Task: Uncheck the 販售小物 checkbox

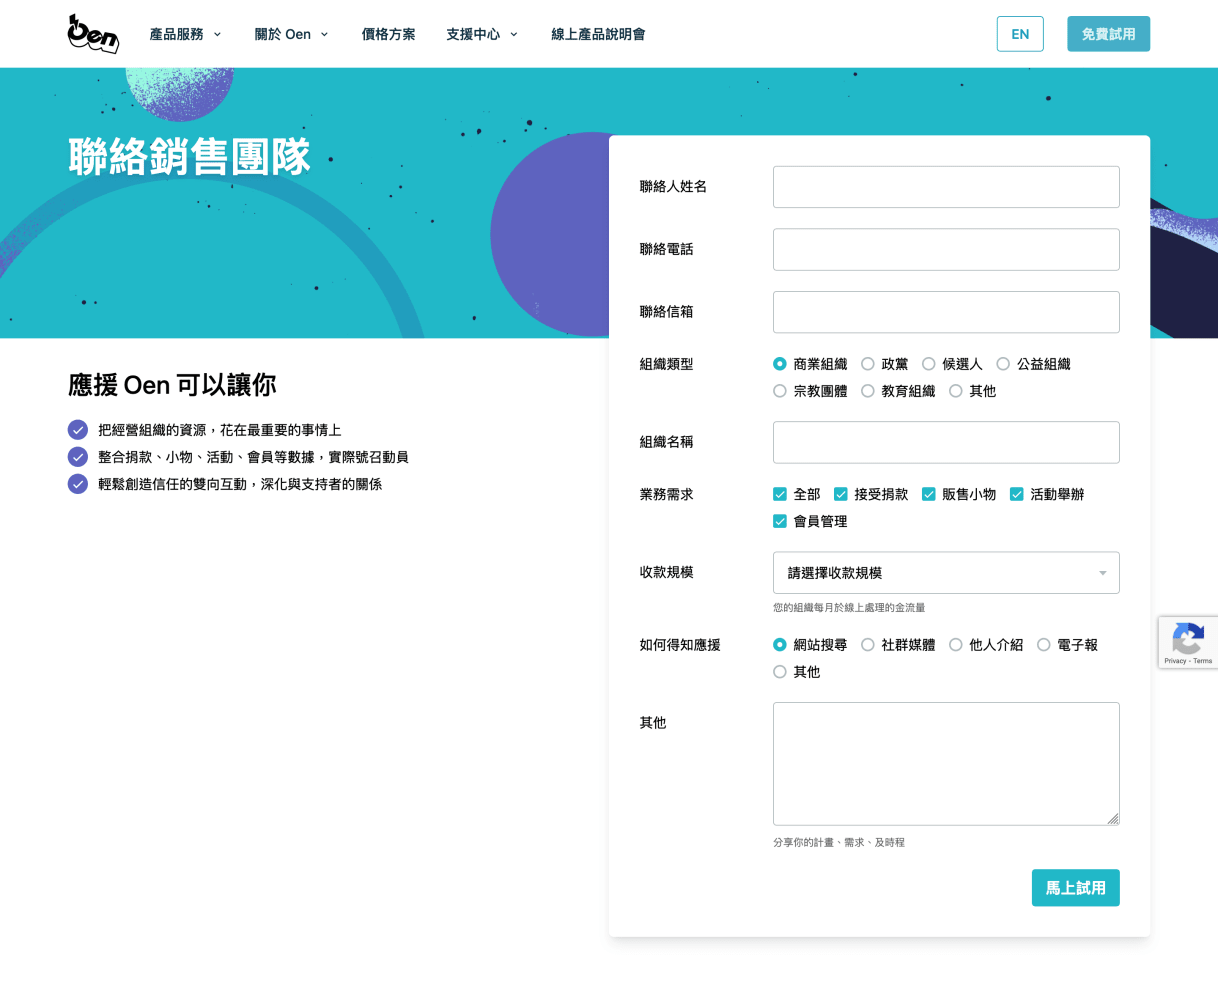Action: click(x=929, y=494)
